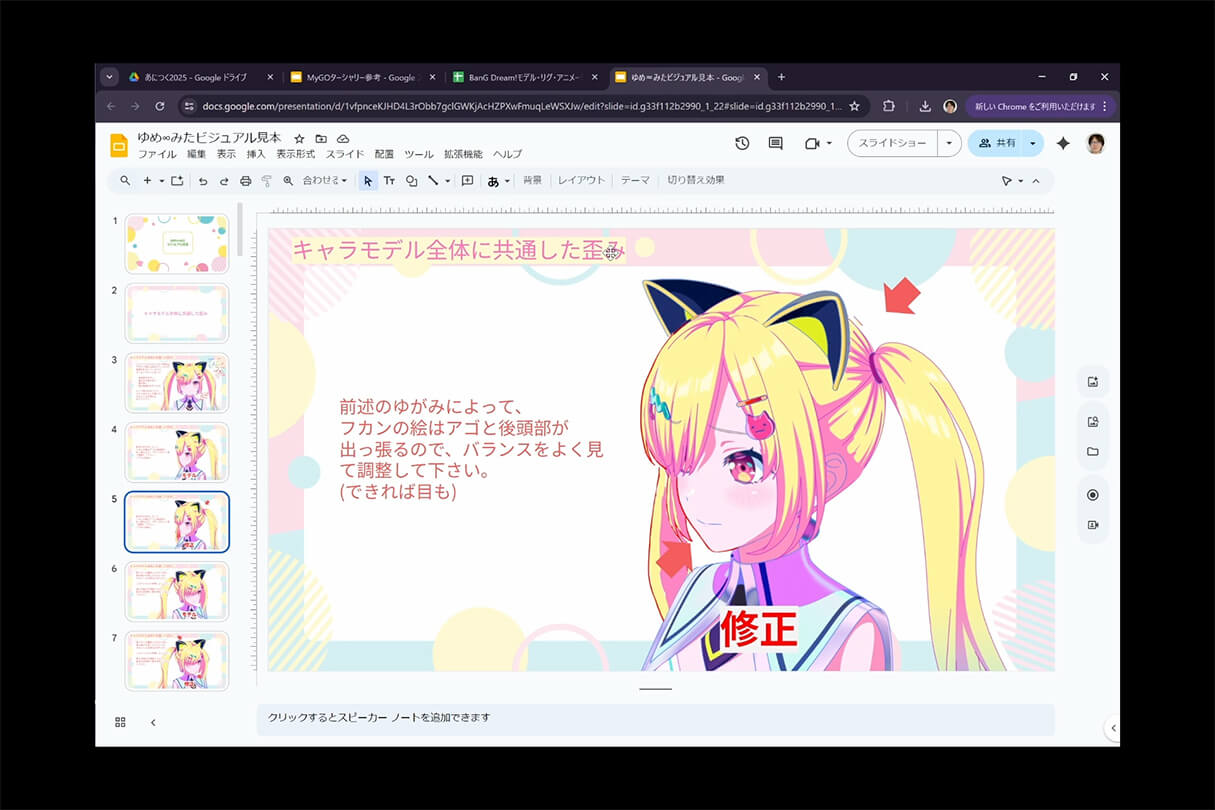The image size is (1215, 810).
Task: Collapse the filmstrip with the left chevron
Action: (x=153, y=722)
